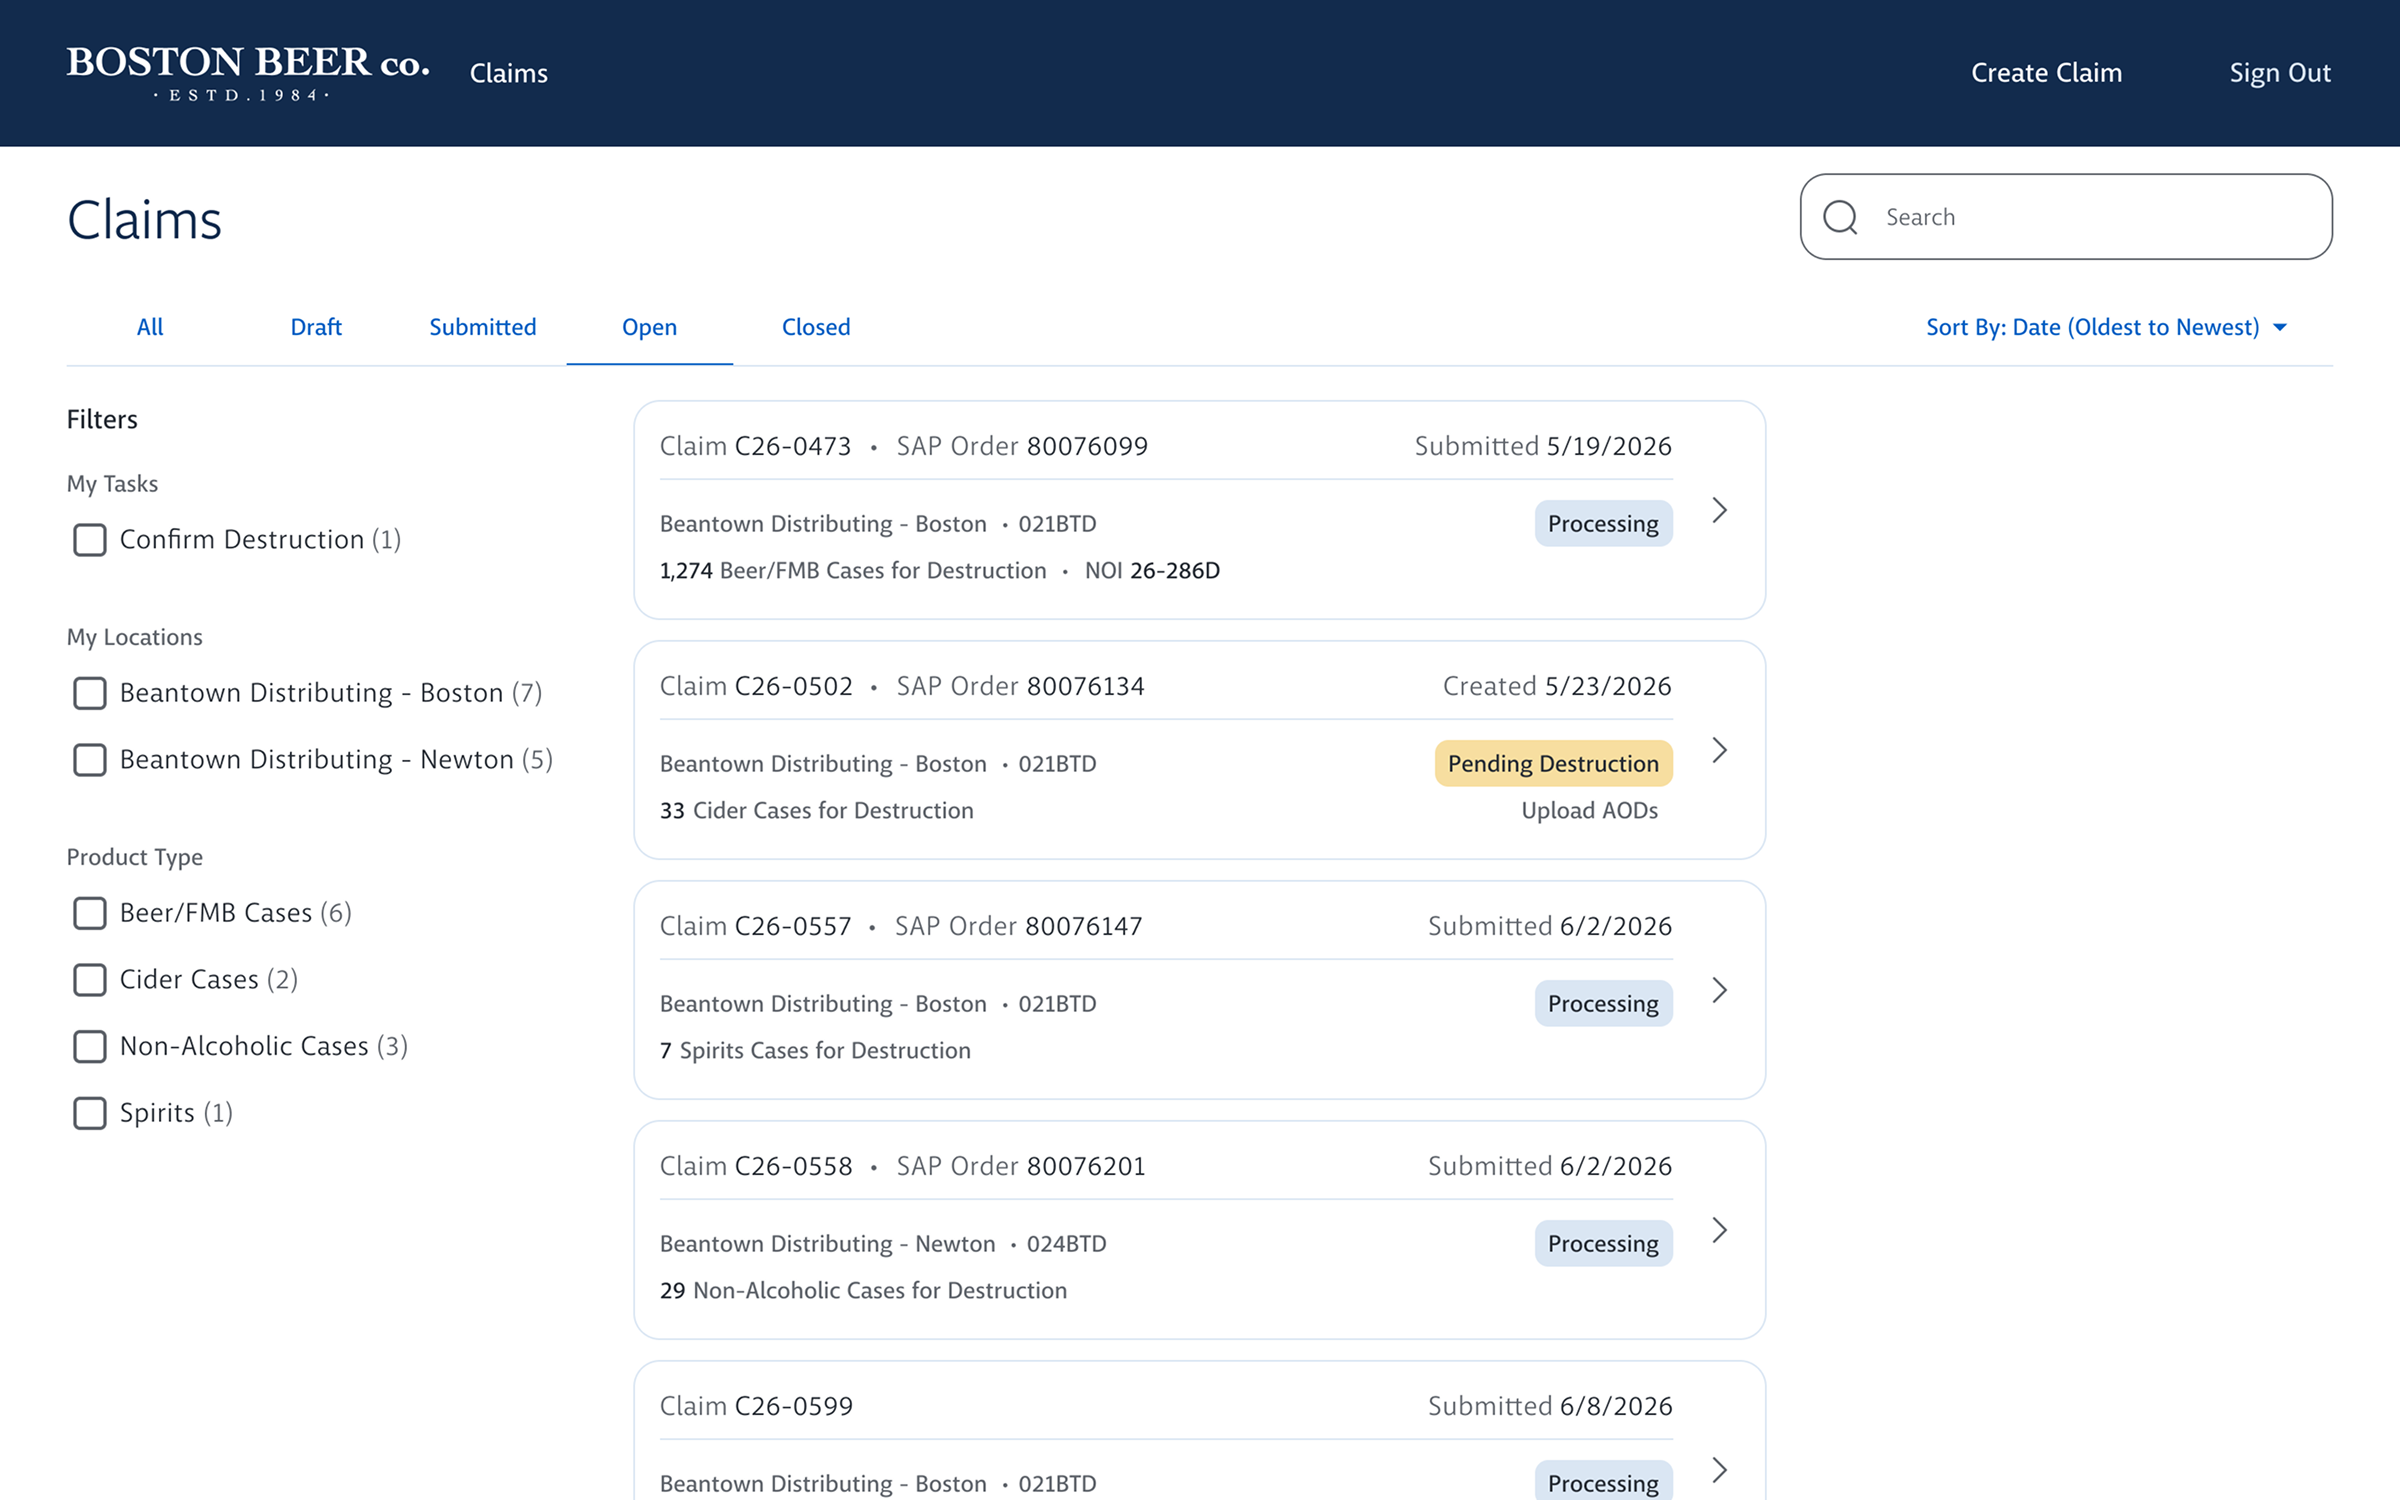Open claim C26-0599 with its chevron arrow
Screen dimensions: 2400x1500
[1719, 1470]
